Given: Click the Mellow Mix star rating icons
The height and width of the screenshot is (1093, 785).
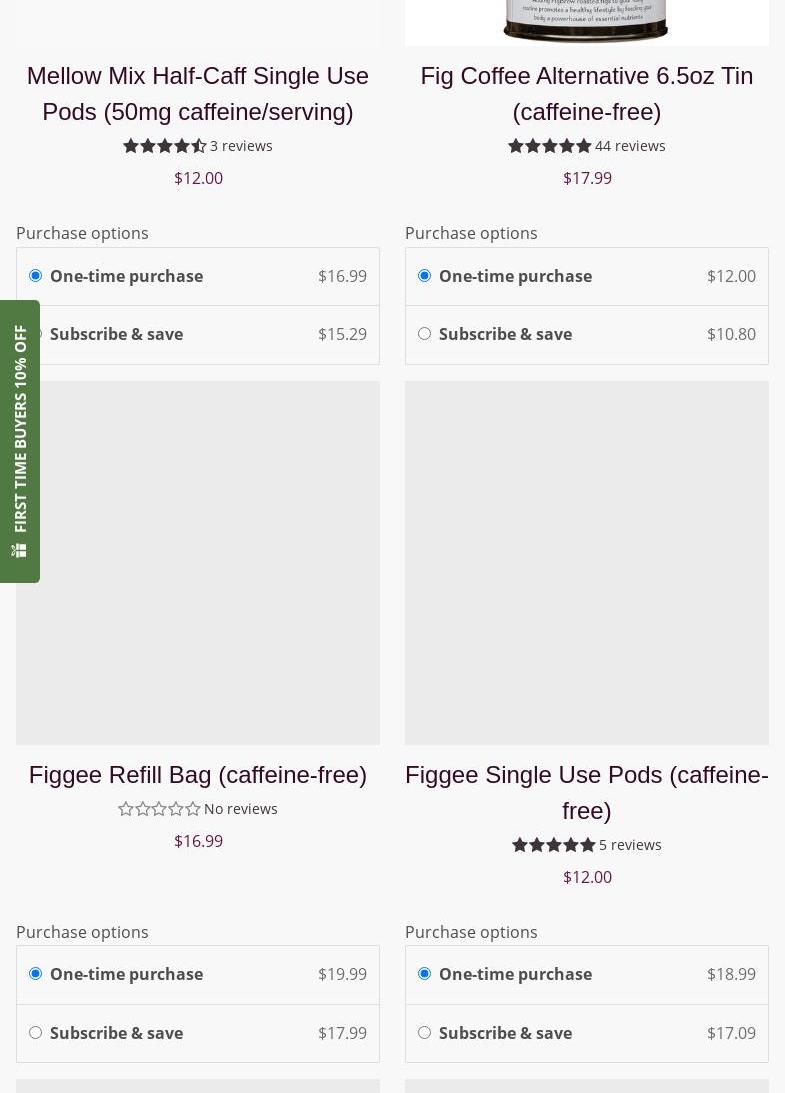Looking at the screenshot, I should pos(164,146).
